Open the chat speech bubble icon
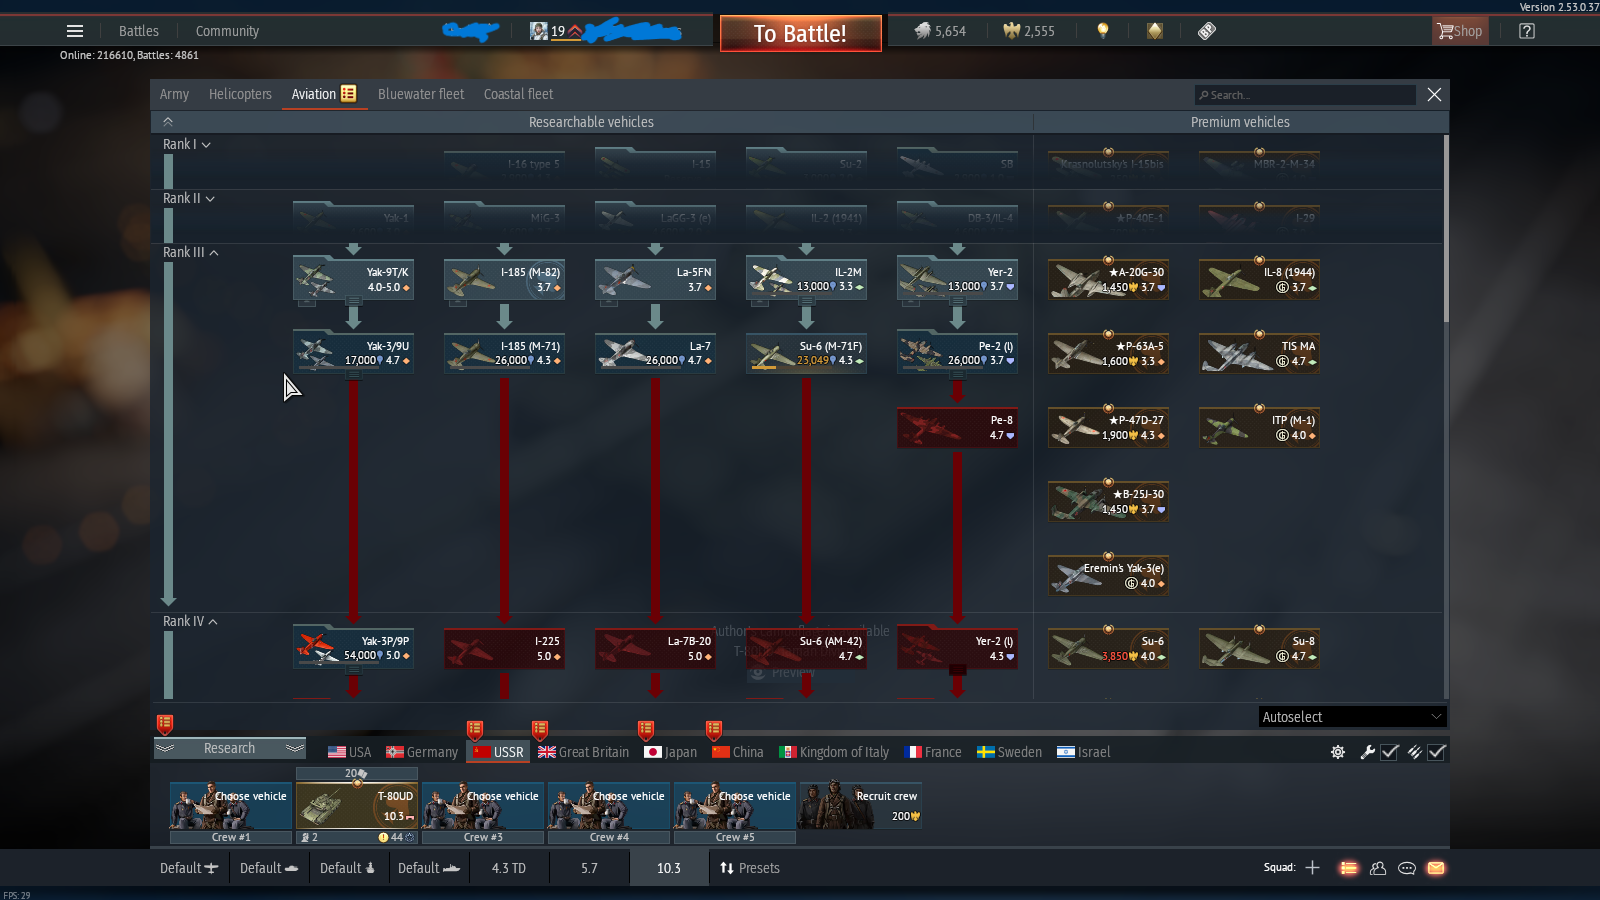 pos(1407,868)
